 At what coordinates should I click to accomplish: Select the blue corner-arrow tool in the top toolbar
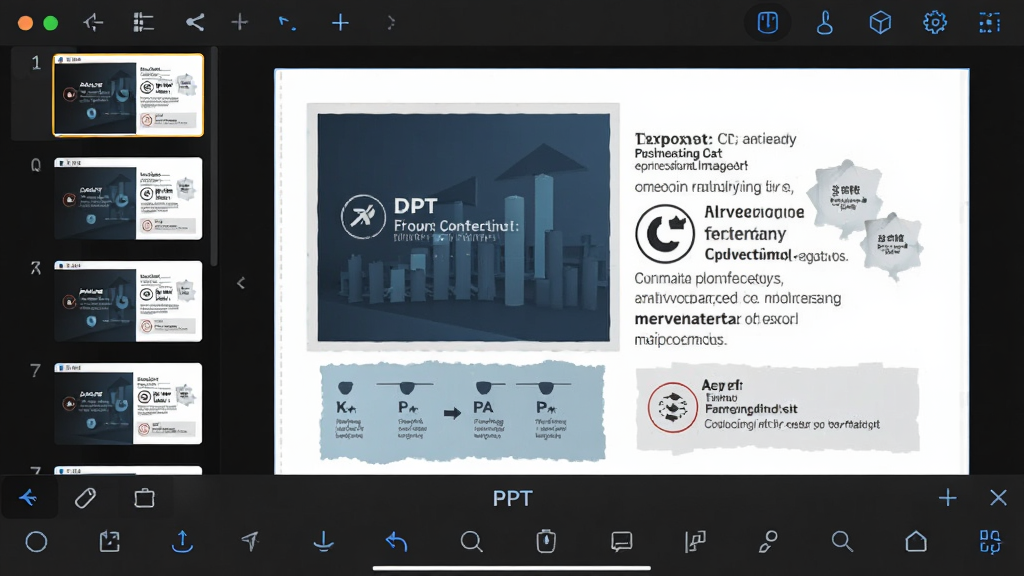(x=287, y=24)
